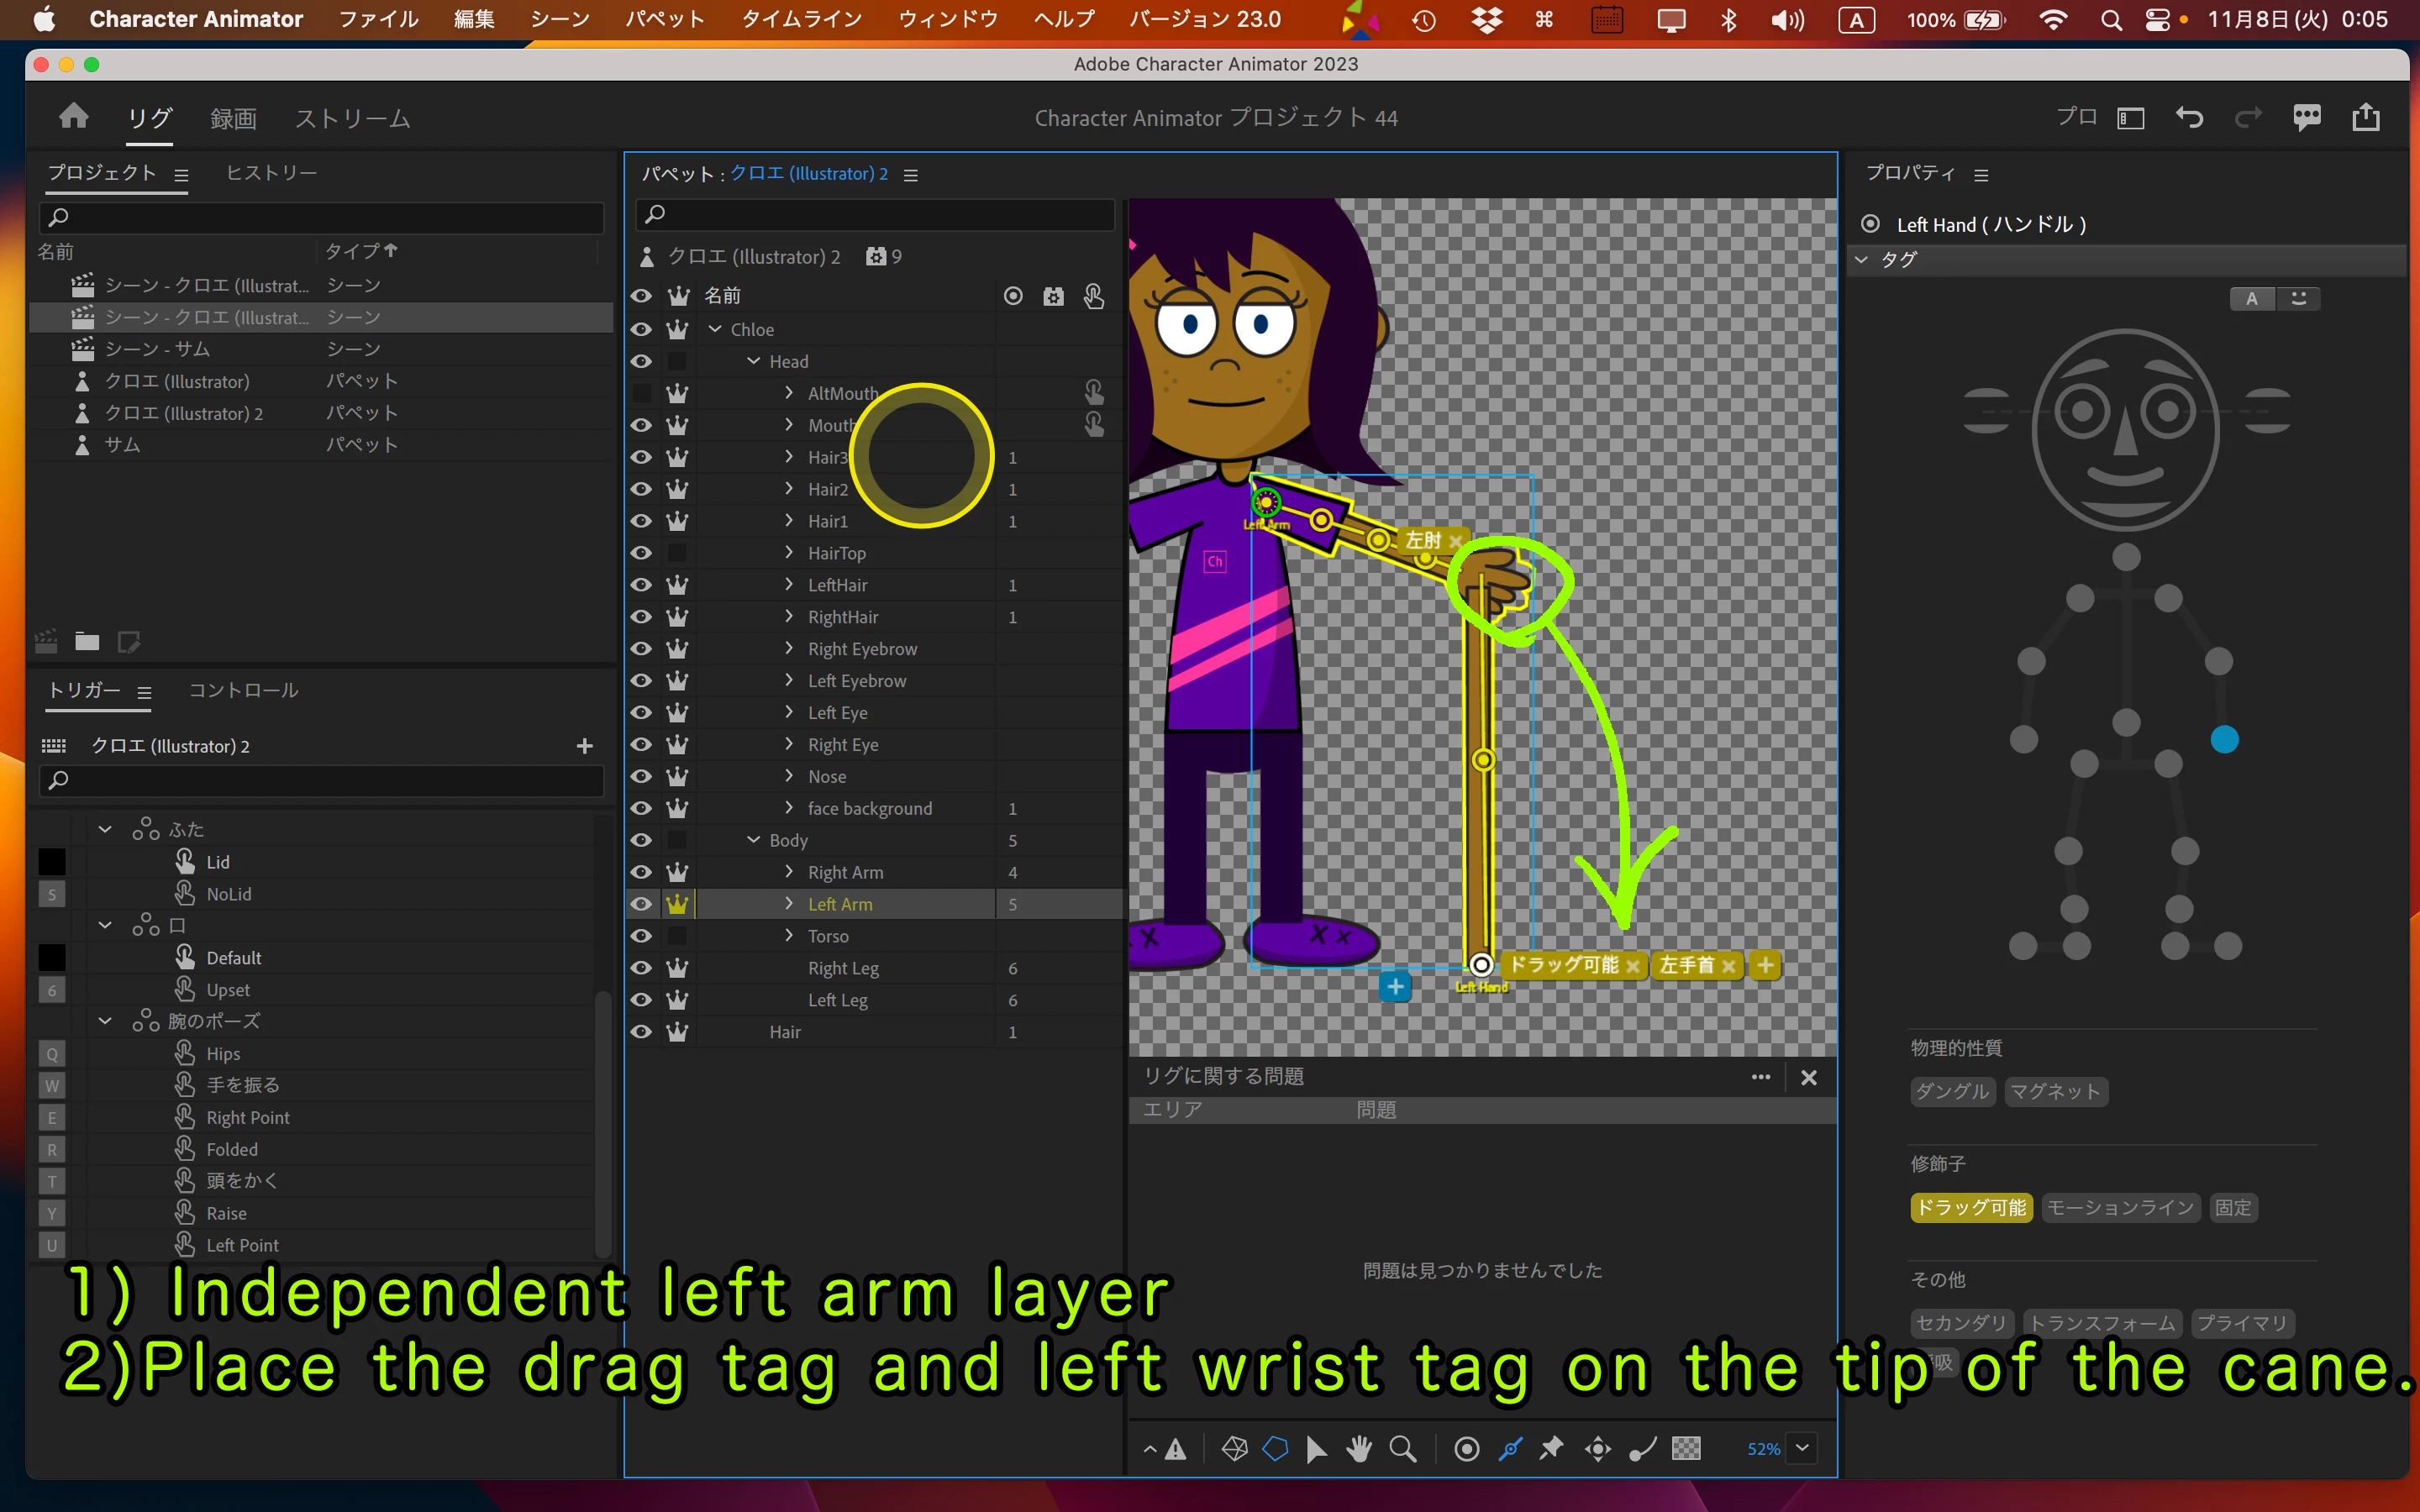Switch to the 録画 tab

(x=233, y=119)
